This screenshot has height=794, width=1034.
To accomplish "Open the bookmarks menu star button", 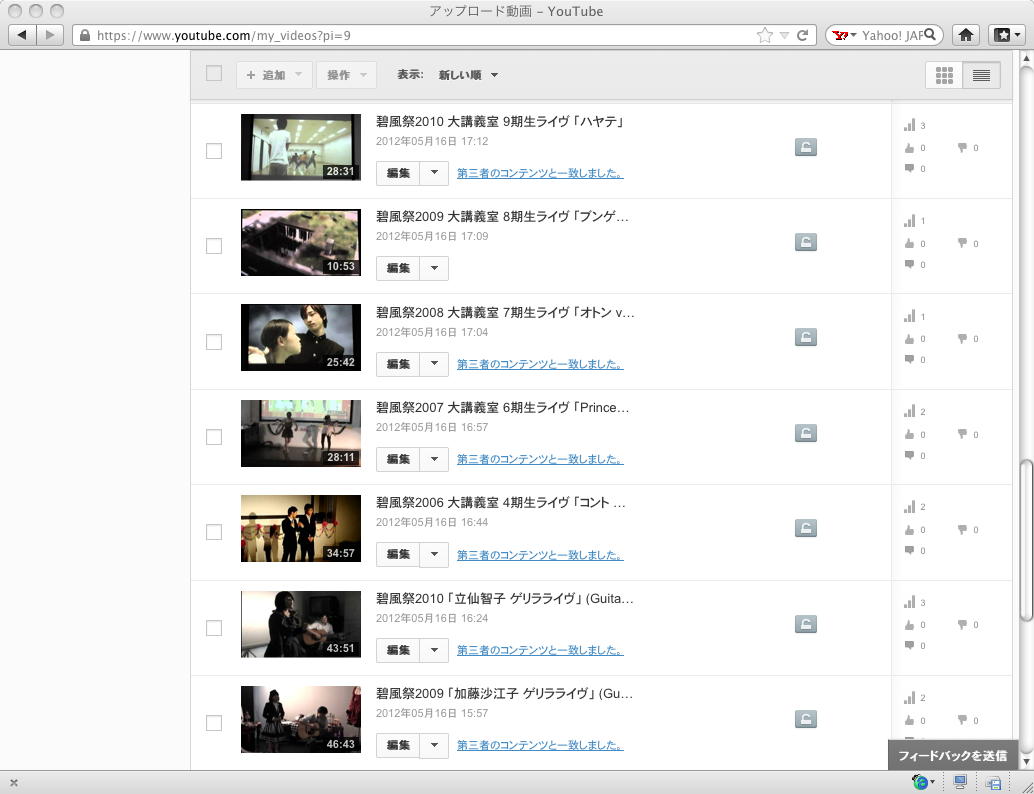I will (x=1006, y=35).
